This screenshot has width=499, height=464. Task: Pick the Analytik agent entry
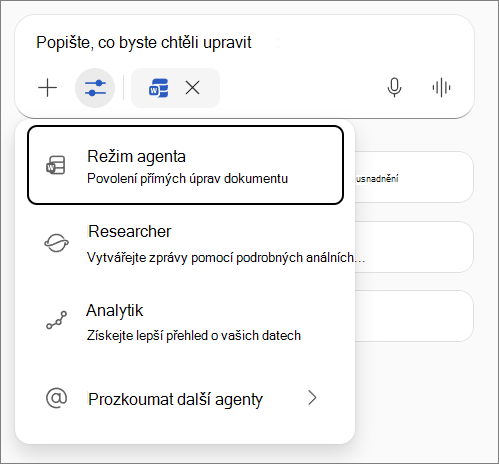point(185,322)
